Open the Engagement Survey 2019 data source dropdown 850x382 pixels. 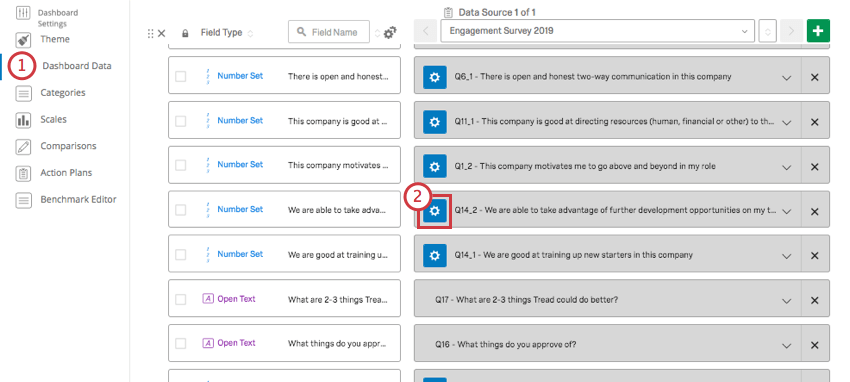pyautogui.click(x=597, y=31)
